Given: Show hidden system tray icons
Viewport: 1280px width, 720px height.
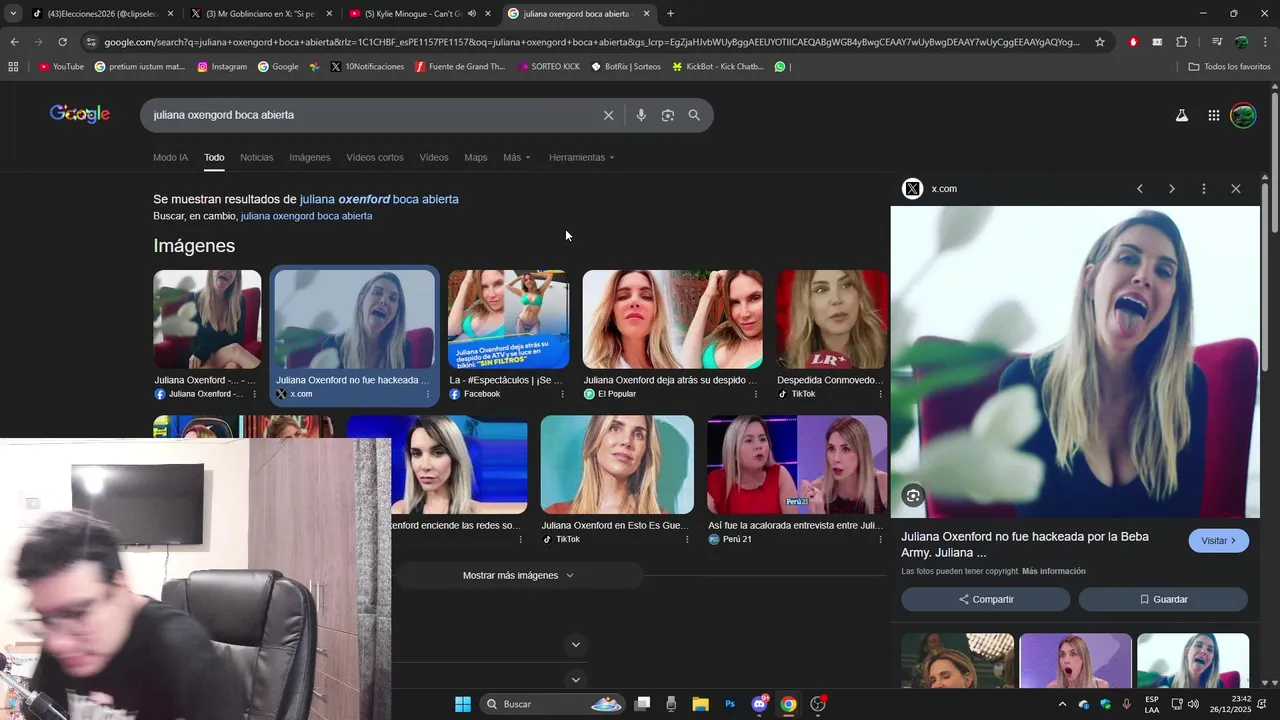Looking at the screenshot, I should [x=1062, y=704].
